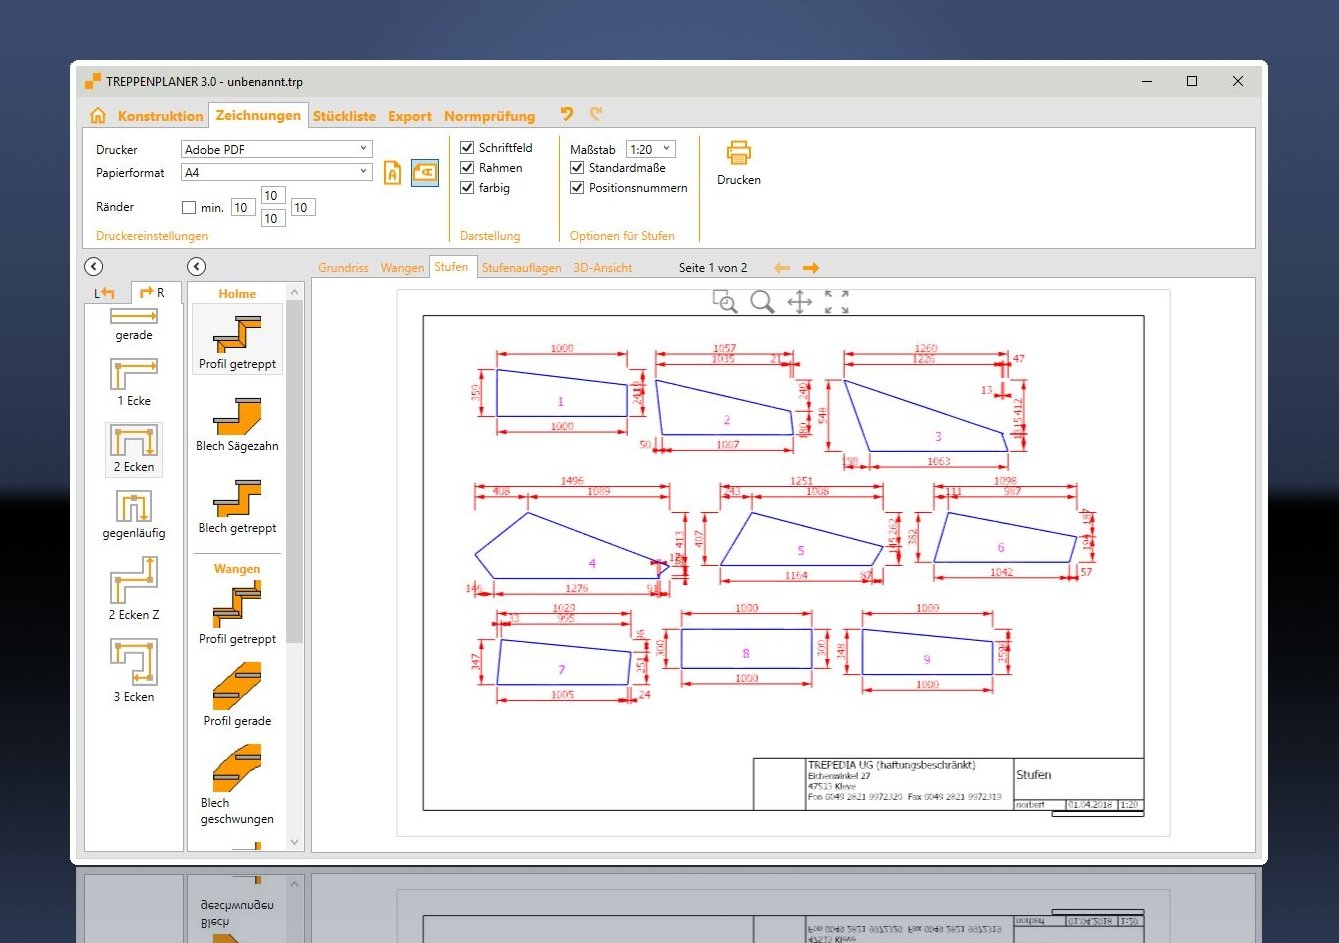Switch to the Zeichnungen tab
The height and width of the screenshot is (943, 1339).
(258, 115)
